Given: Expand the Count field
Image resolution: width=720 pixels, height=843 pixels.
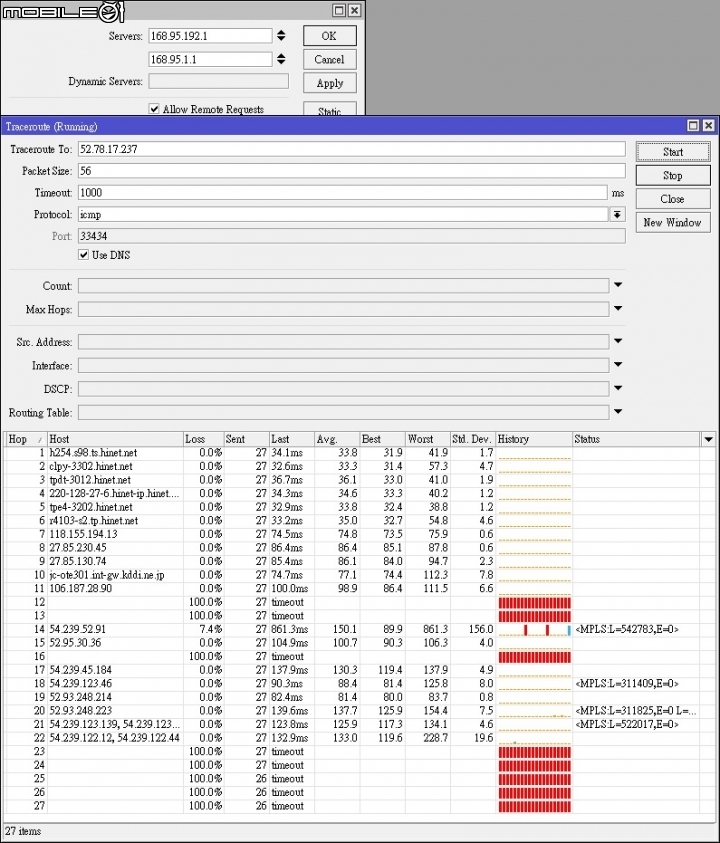Looking at the screenshot, I should pos(618,285).
